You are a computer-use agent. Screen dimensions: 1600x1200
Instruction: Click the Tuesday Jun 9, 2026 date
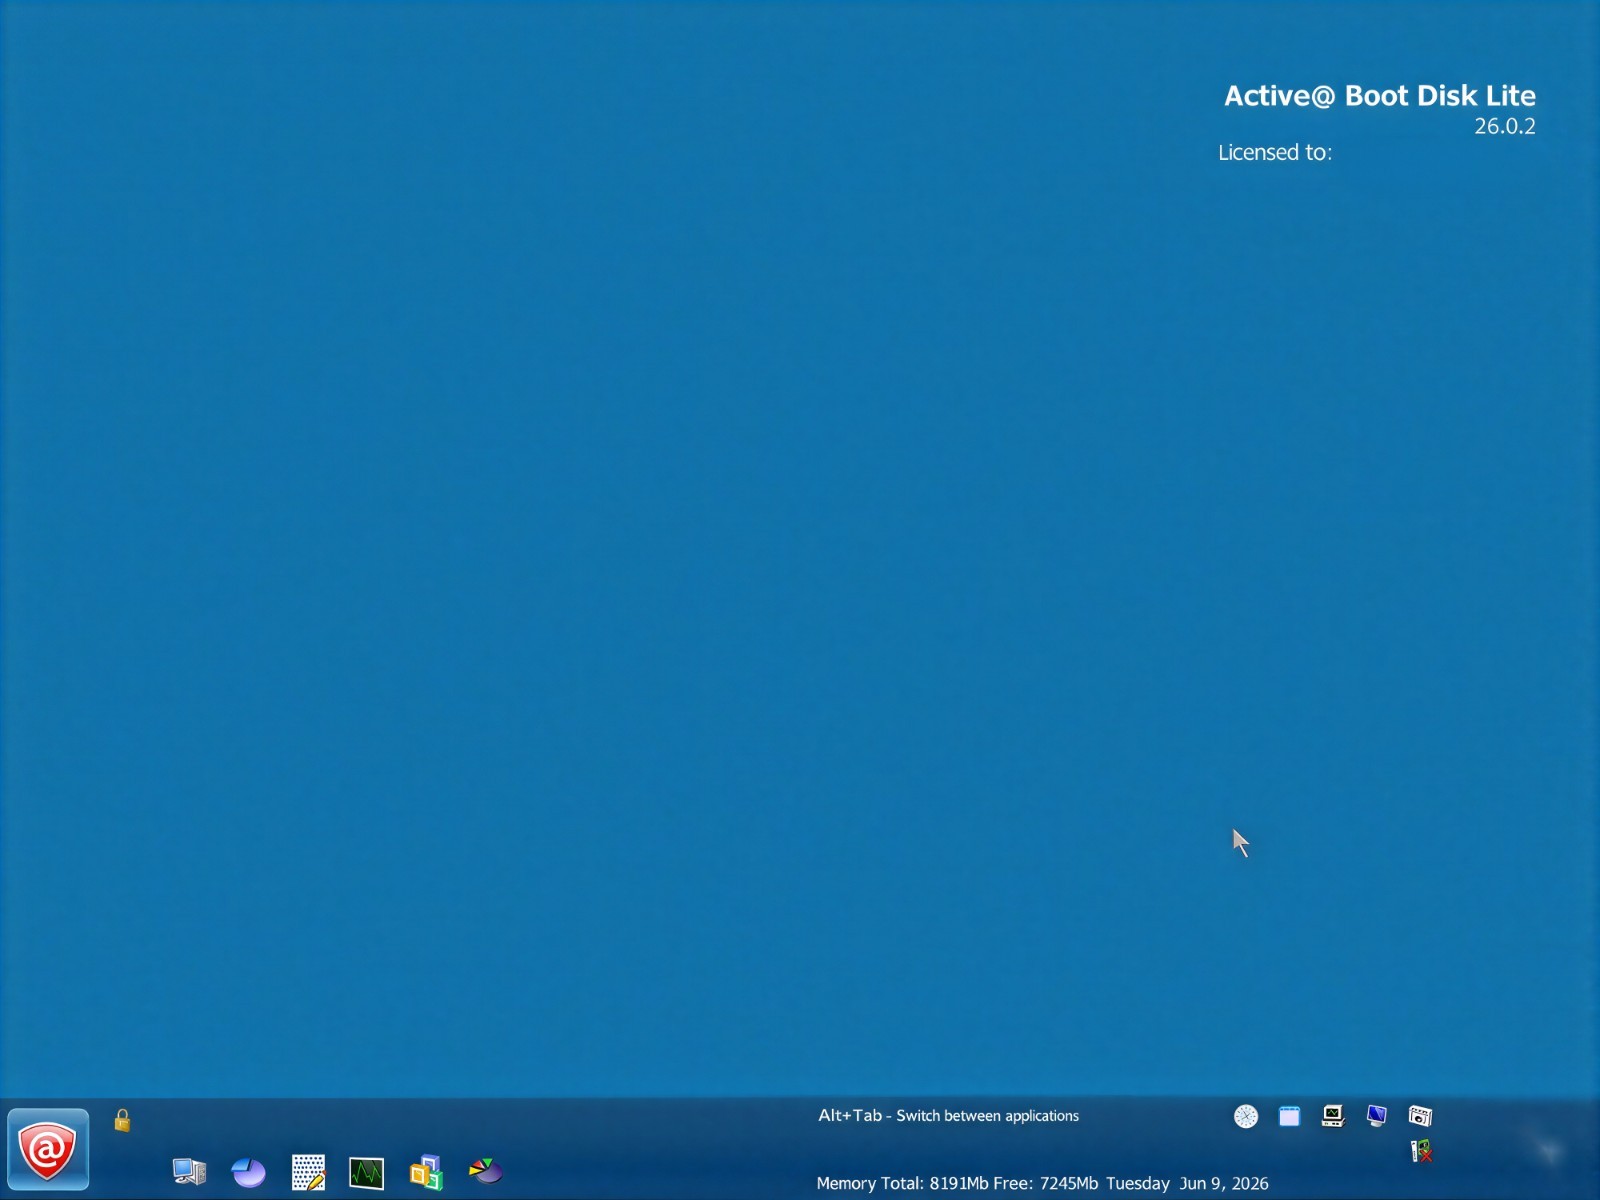[1187, 1184]
